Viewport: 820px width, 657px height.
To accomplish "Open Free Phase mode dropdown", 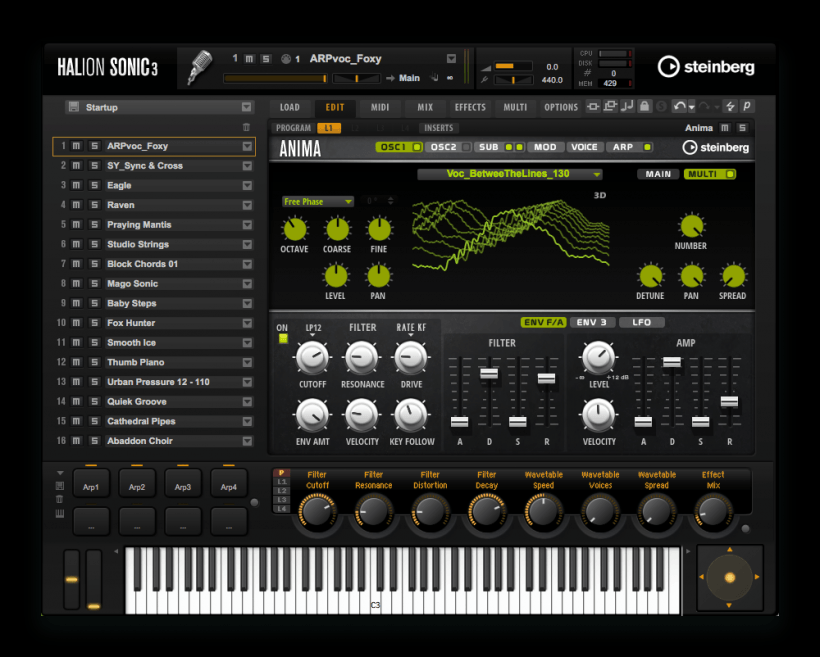I will (x=318, y=201).
